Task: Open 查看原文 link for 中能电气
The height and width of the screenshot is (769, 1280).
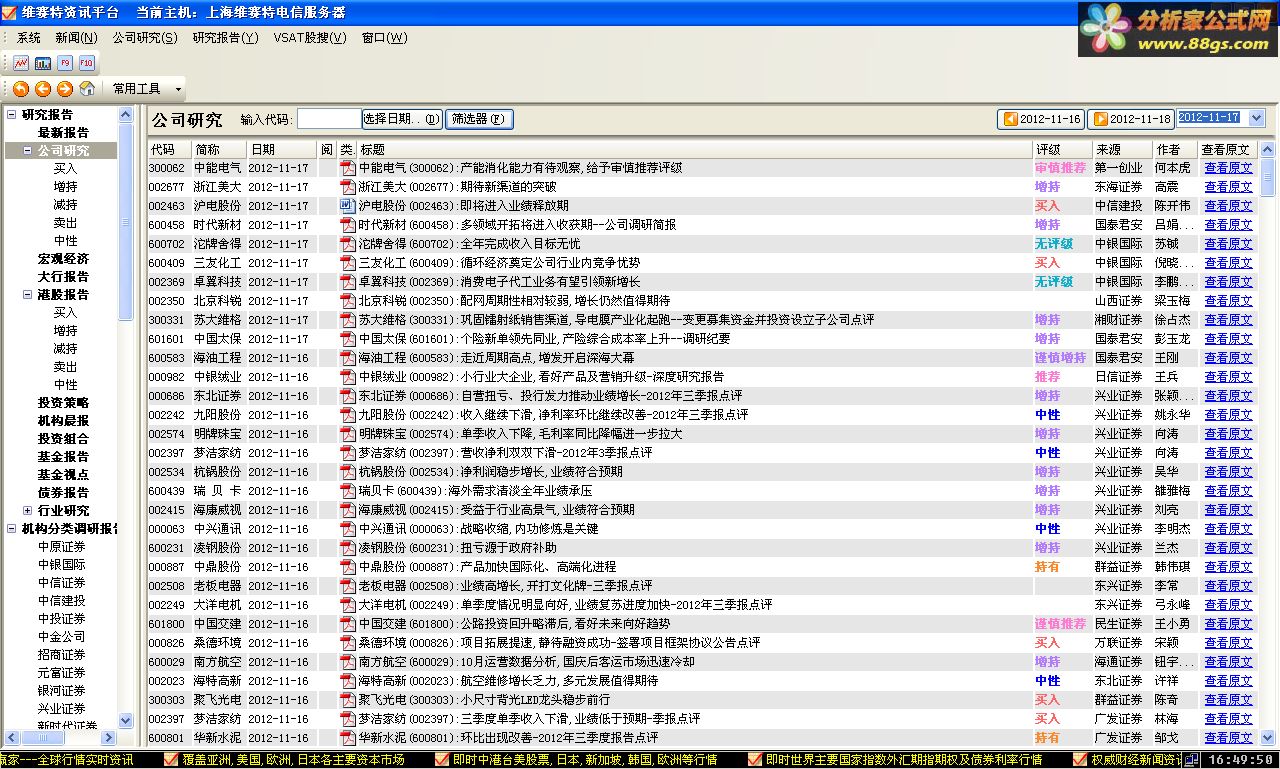Action: (x=1228, y=168)
